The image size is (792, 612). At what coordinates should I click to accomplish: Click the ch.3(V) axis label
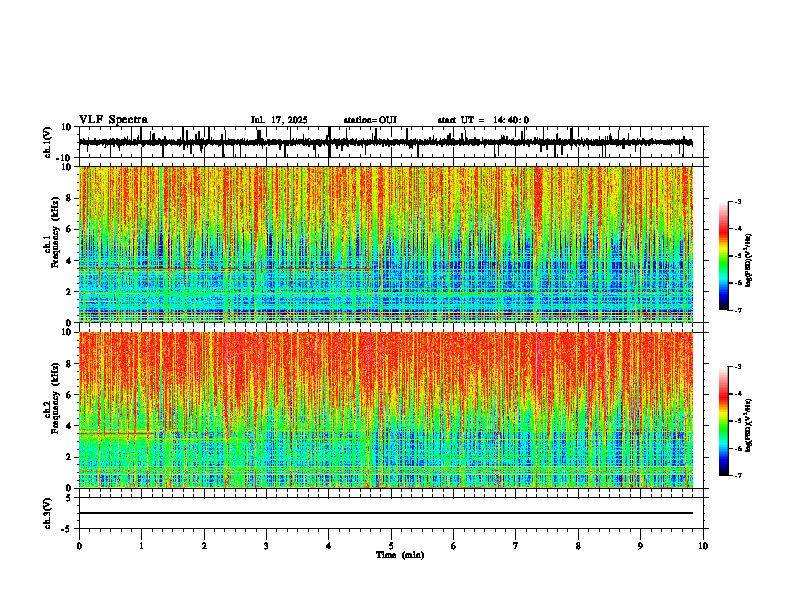[x=48, y=513]
